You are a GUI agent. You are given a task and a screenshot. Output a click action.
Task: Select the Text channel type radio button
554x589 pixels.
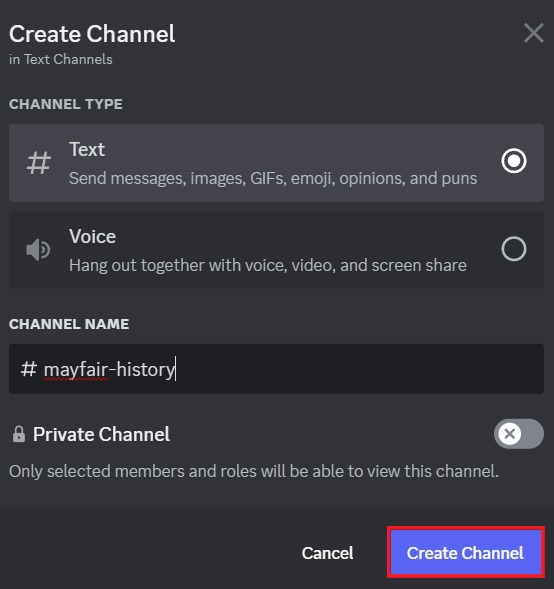click(513, 161)
